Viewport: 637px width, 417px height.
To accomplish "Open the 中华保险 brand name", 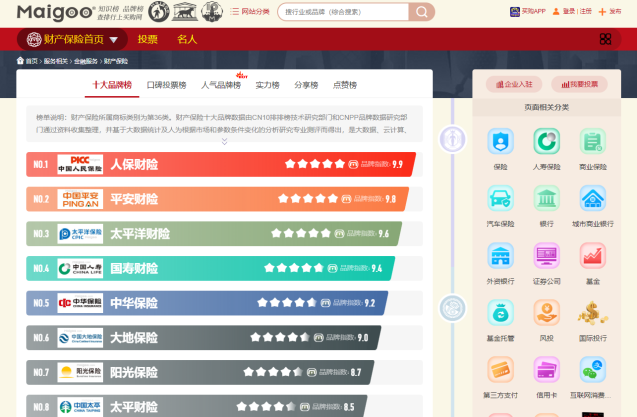I will 134,303.
